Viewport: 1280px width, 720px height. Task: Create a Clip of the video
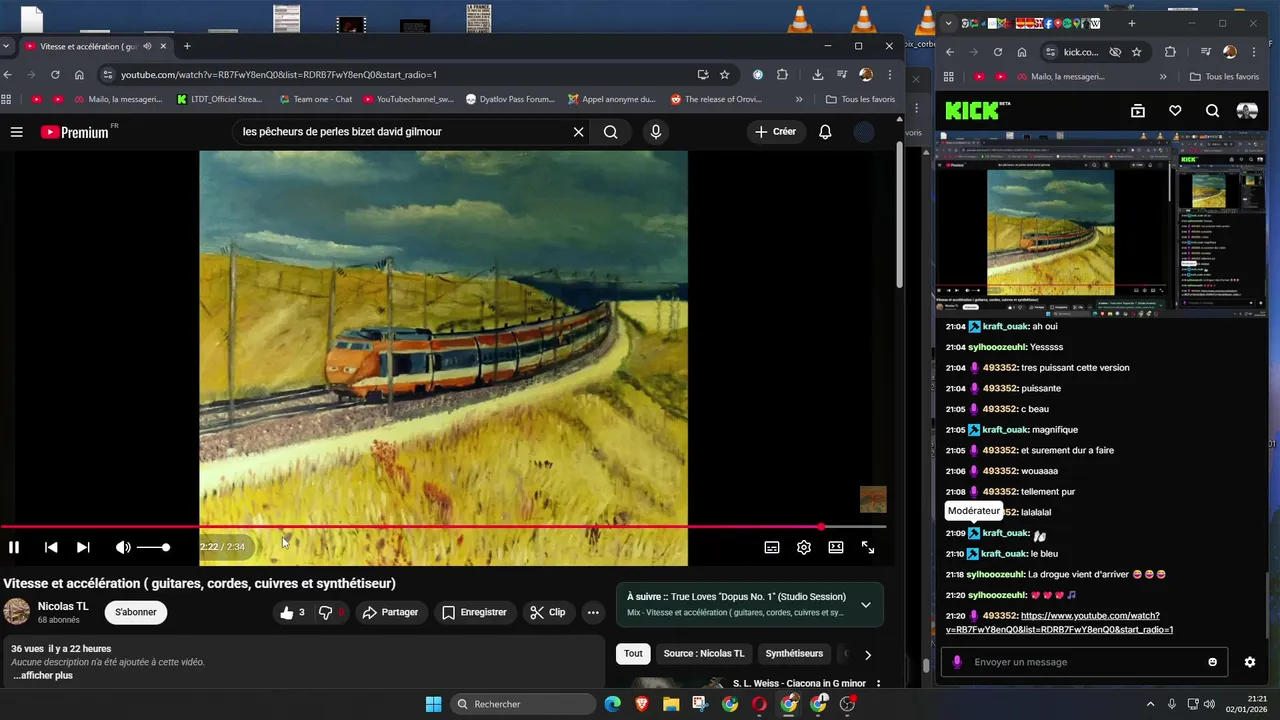click(x=547, y=612)
